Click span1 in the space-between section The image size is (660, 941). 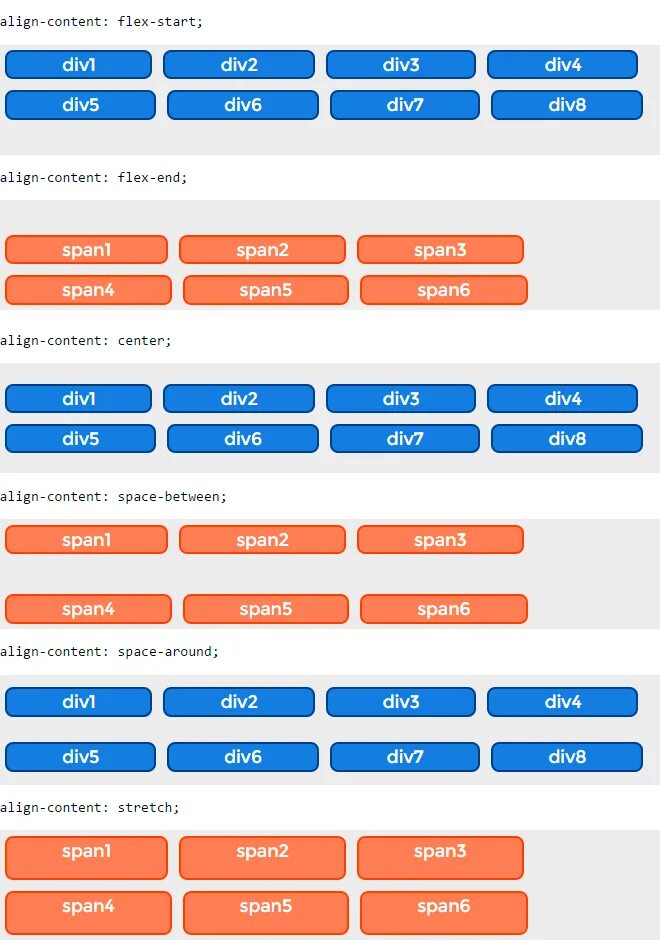tap(86, 540)
